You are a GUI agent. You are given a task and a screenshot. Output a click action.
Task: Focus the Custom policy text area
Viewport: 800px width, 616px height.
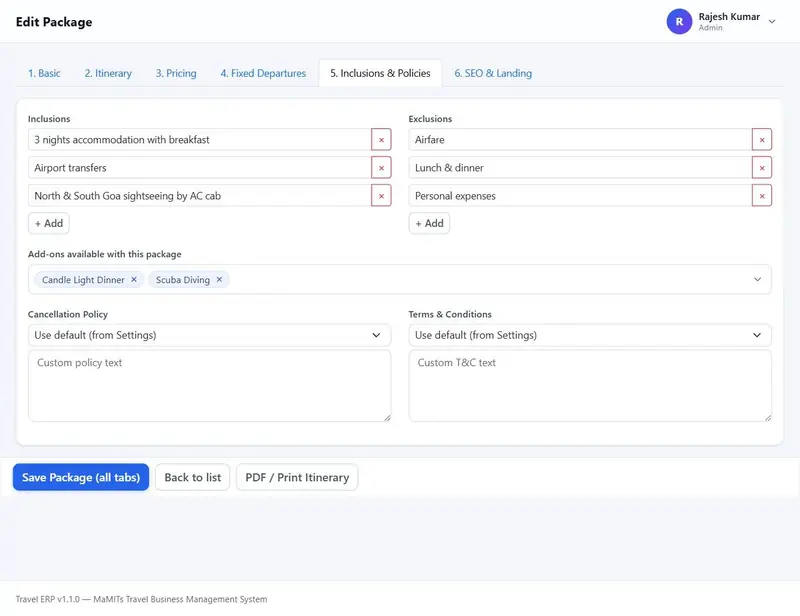click(x=210, y=386)
